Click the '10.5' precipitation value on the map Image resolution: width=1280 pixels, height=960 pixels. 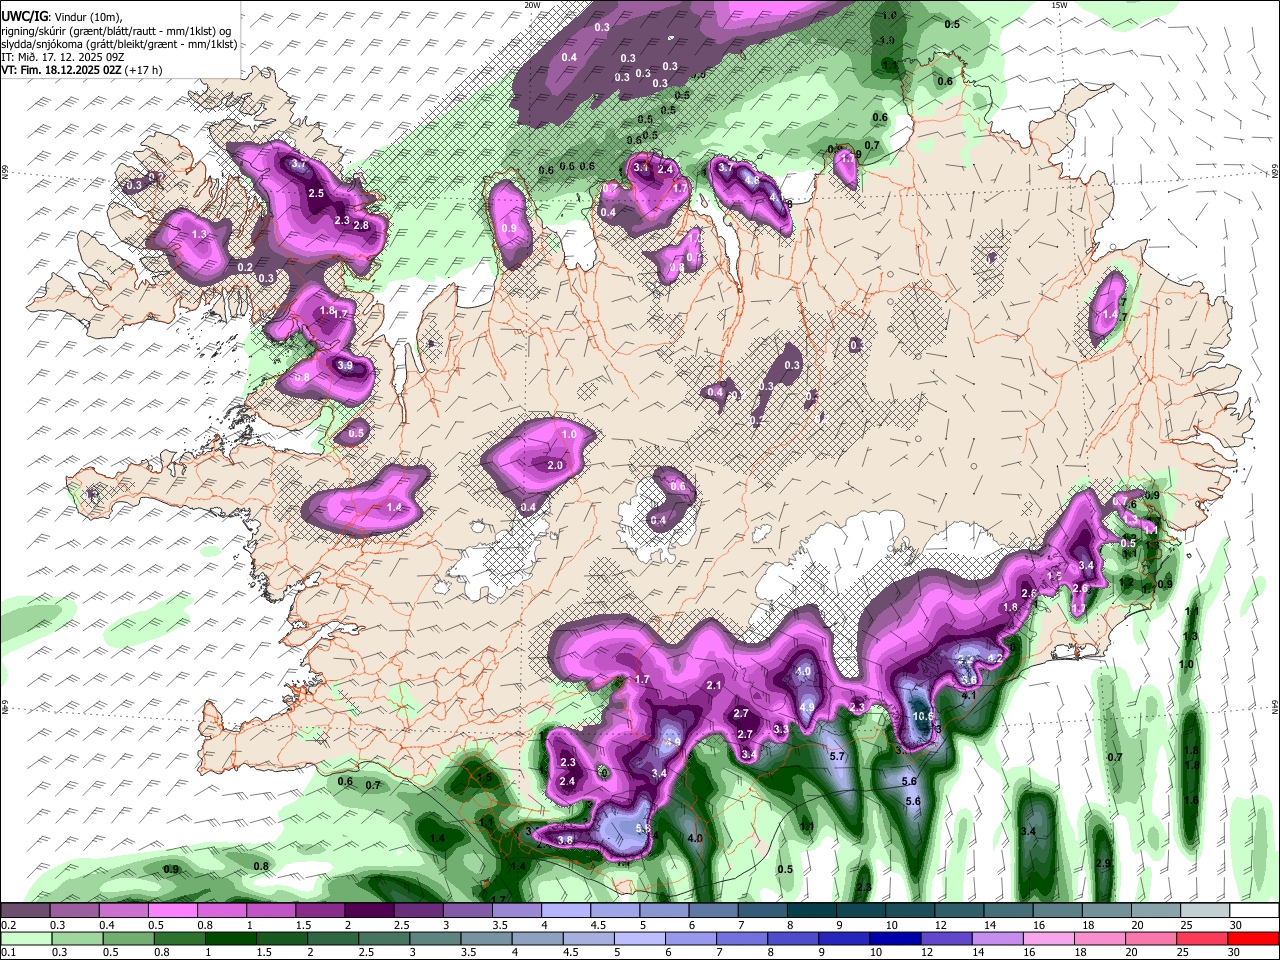coord(924,716)
